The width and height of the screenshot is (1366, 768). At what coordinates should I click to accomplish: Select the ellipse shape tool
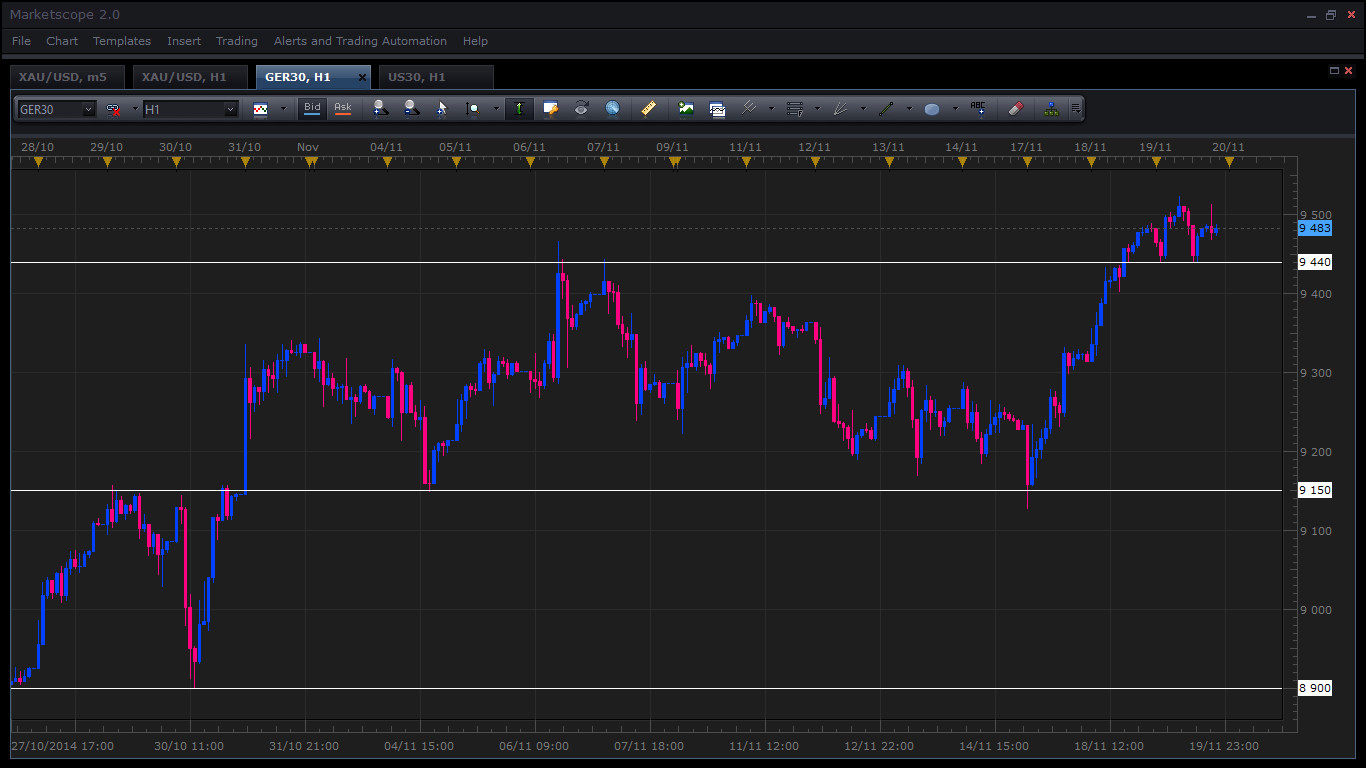coord(932,109)
